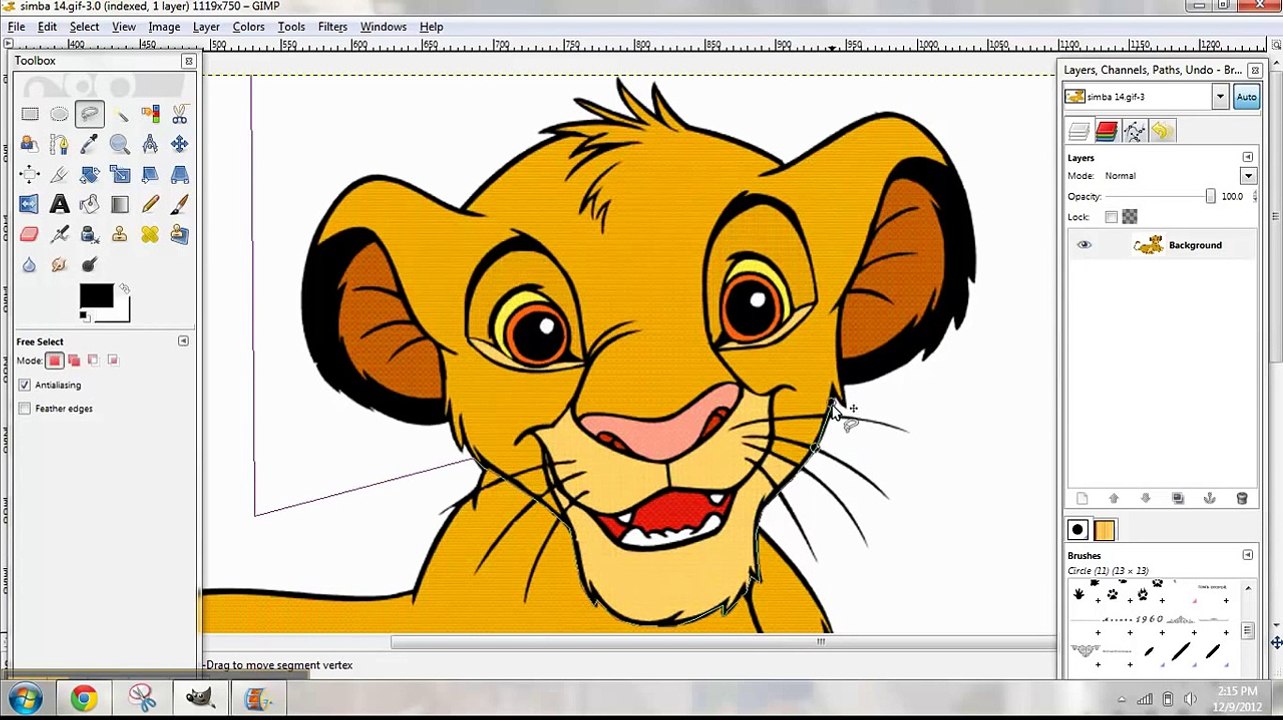Screen dimensions: 1283x720
Task: Duplicate the layer button
Action: (x=1178, y=498)
